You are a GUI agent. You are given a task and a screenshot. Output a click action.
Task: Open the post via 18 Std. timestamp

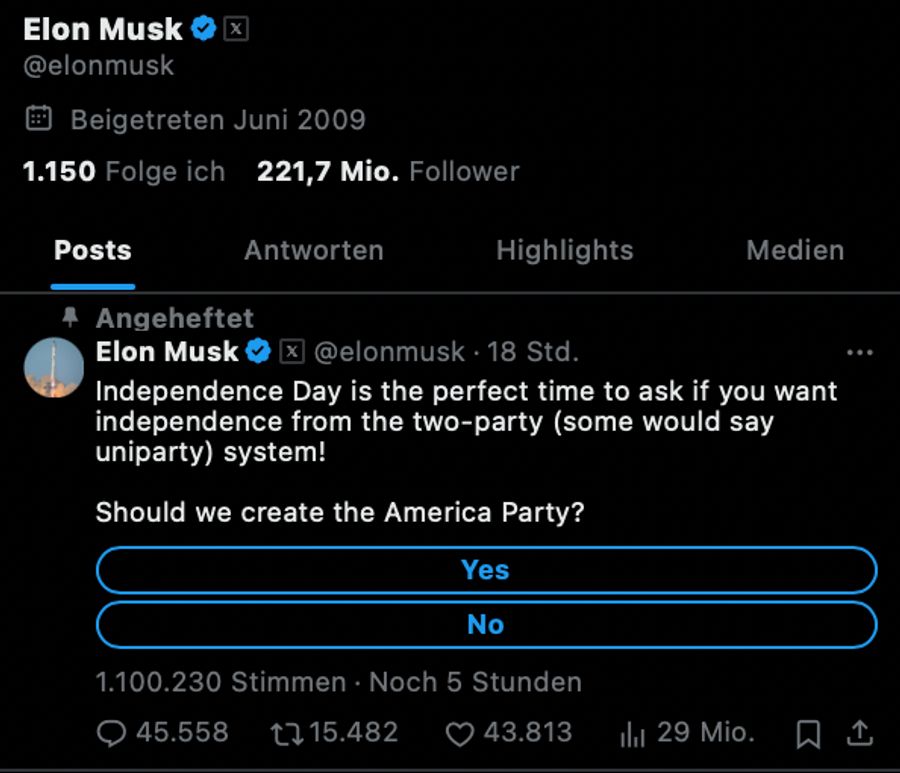(533, 352)
